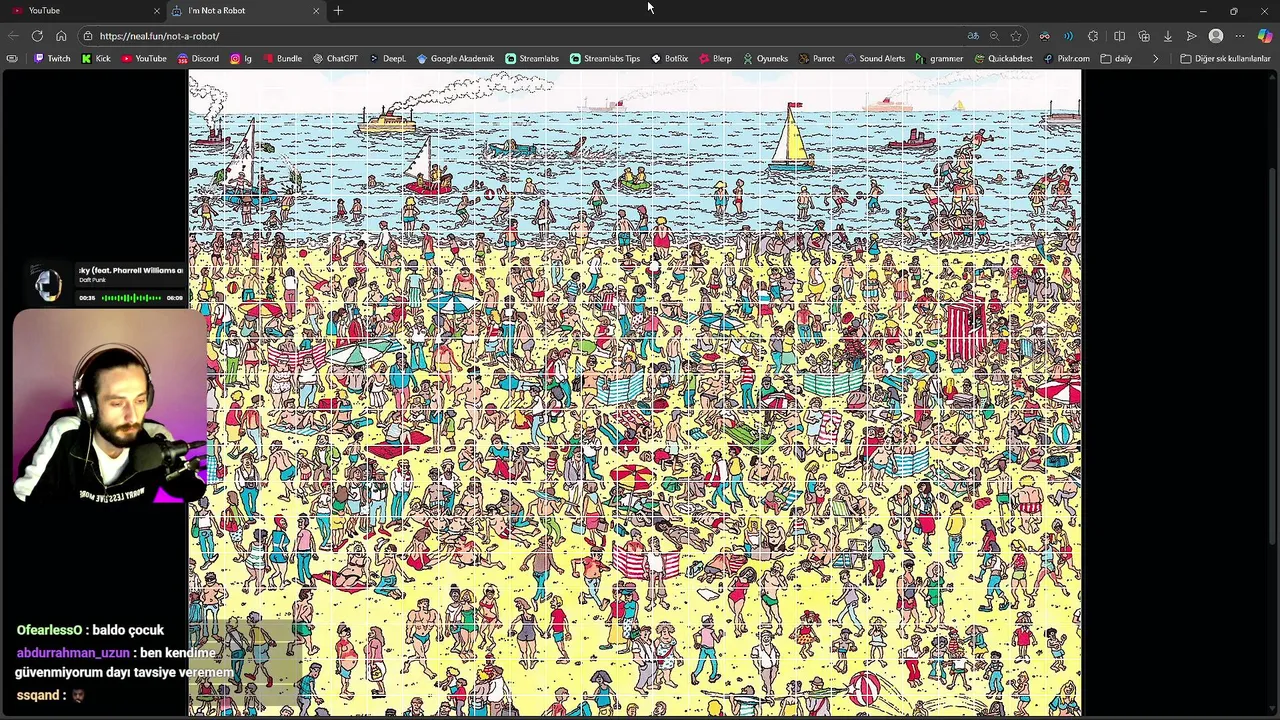The image size is (1280, 720).
Task: Open the Collections icon
Action: [x=1144, y=36]
